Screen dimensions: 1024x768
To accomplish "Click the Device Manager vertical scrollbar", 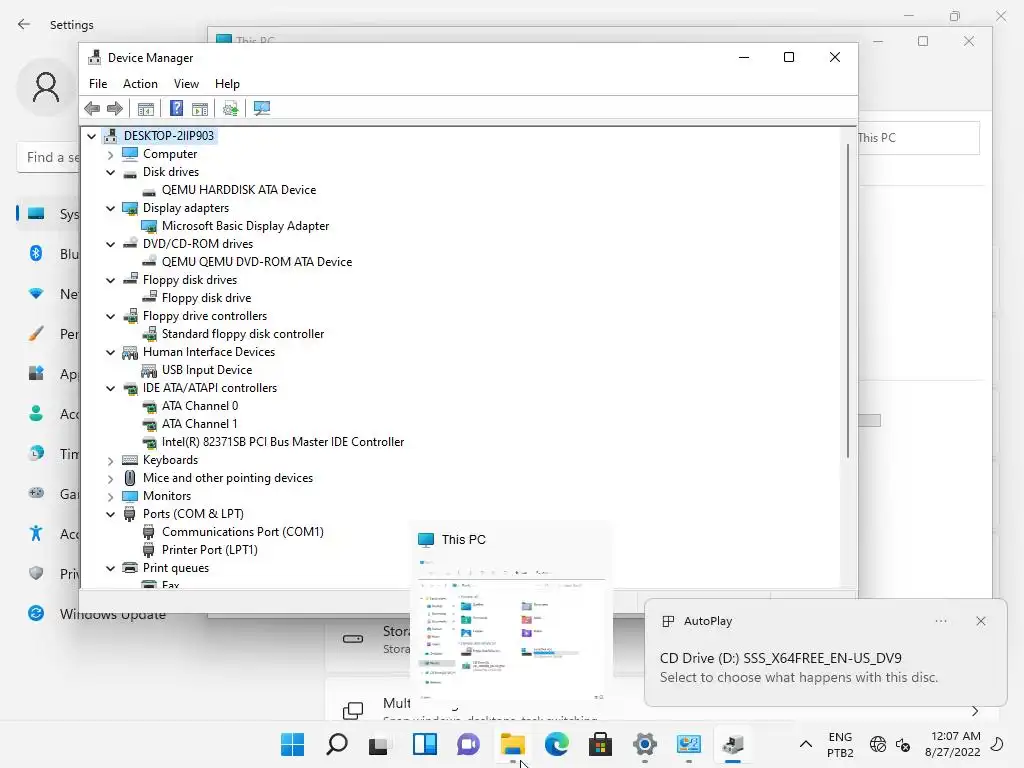I will tap(848, 300).
